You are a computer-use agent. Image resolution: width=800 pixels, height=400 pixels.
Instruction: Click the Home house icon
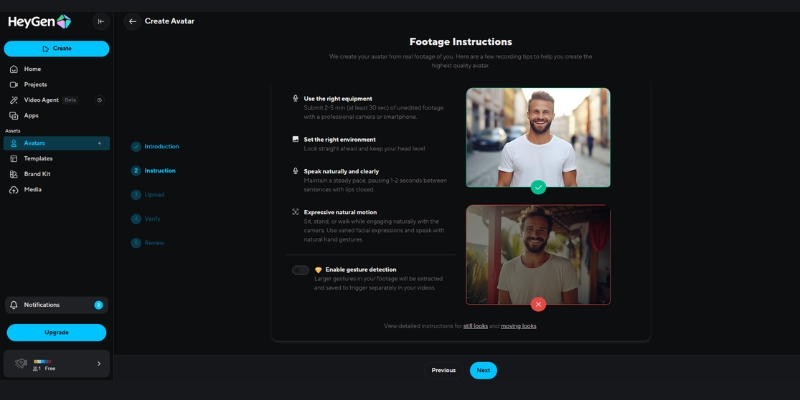14,69
